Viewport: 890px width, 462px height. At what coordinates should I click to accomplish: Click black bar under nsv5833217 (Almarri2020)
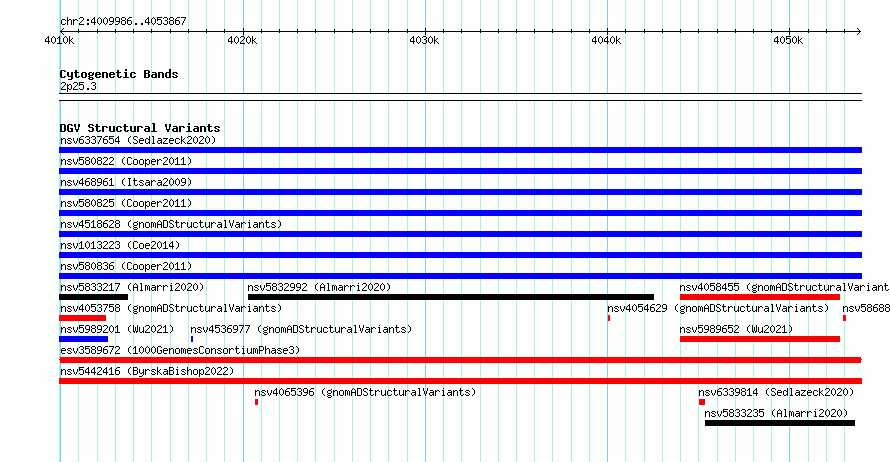coord(94,297)
